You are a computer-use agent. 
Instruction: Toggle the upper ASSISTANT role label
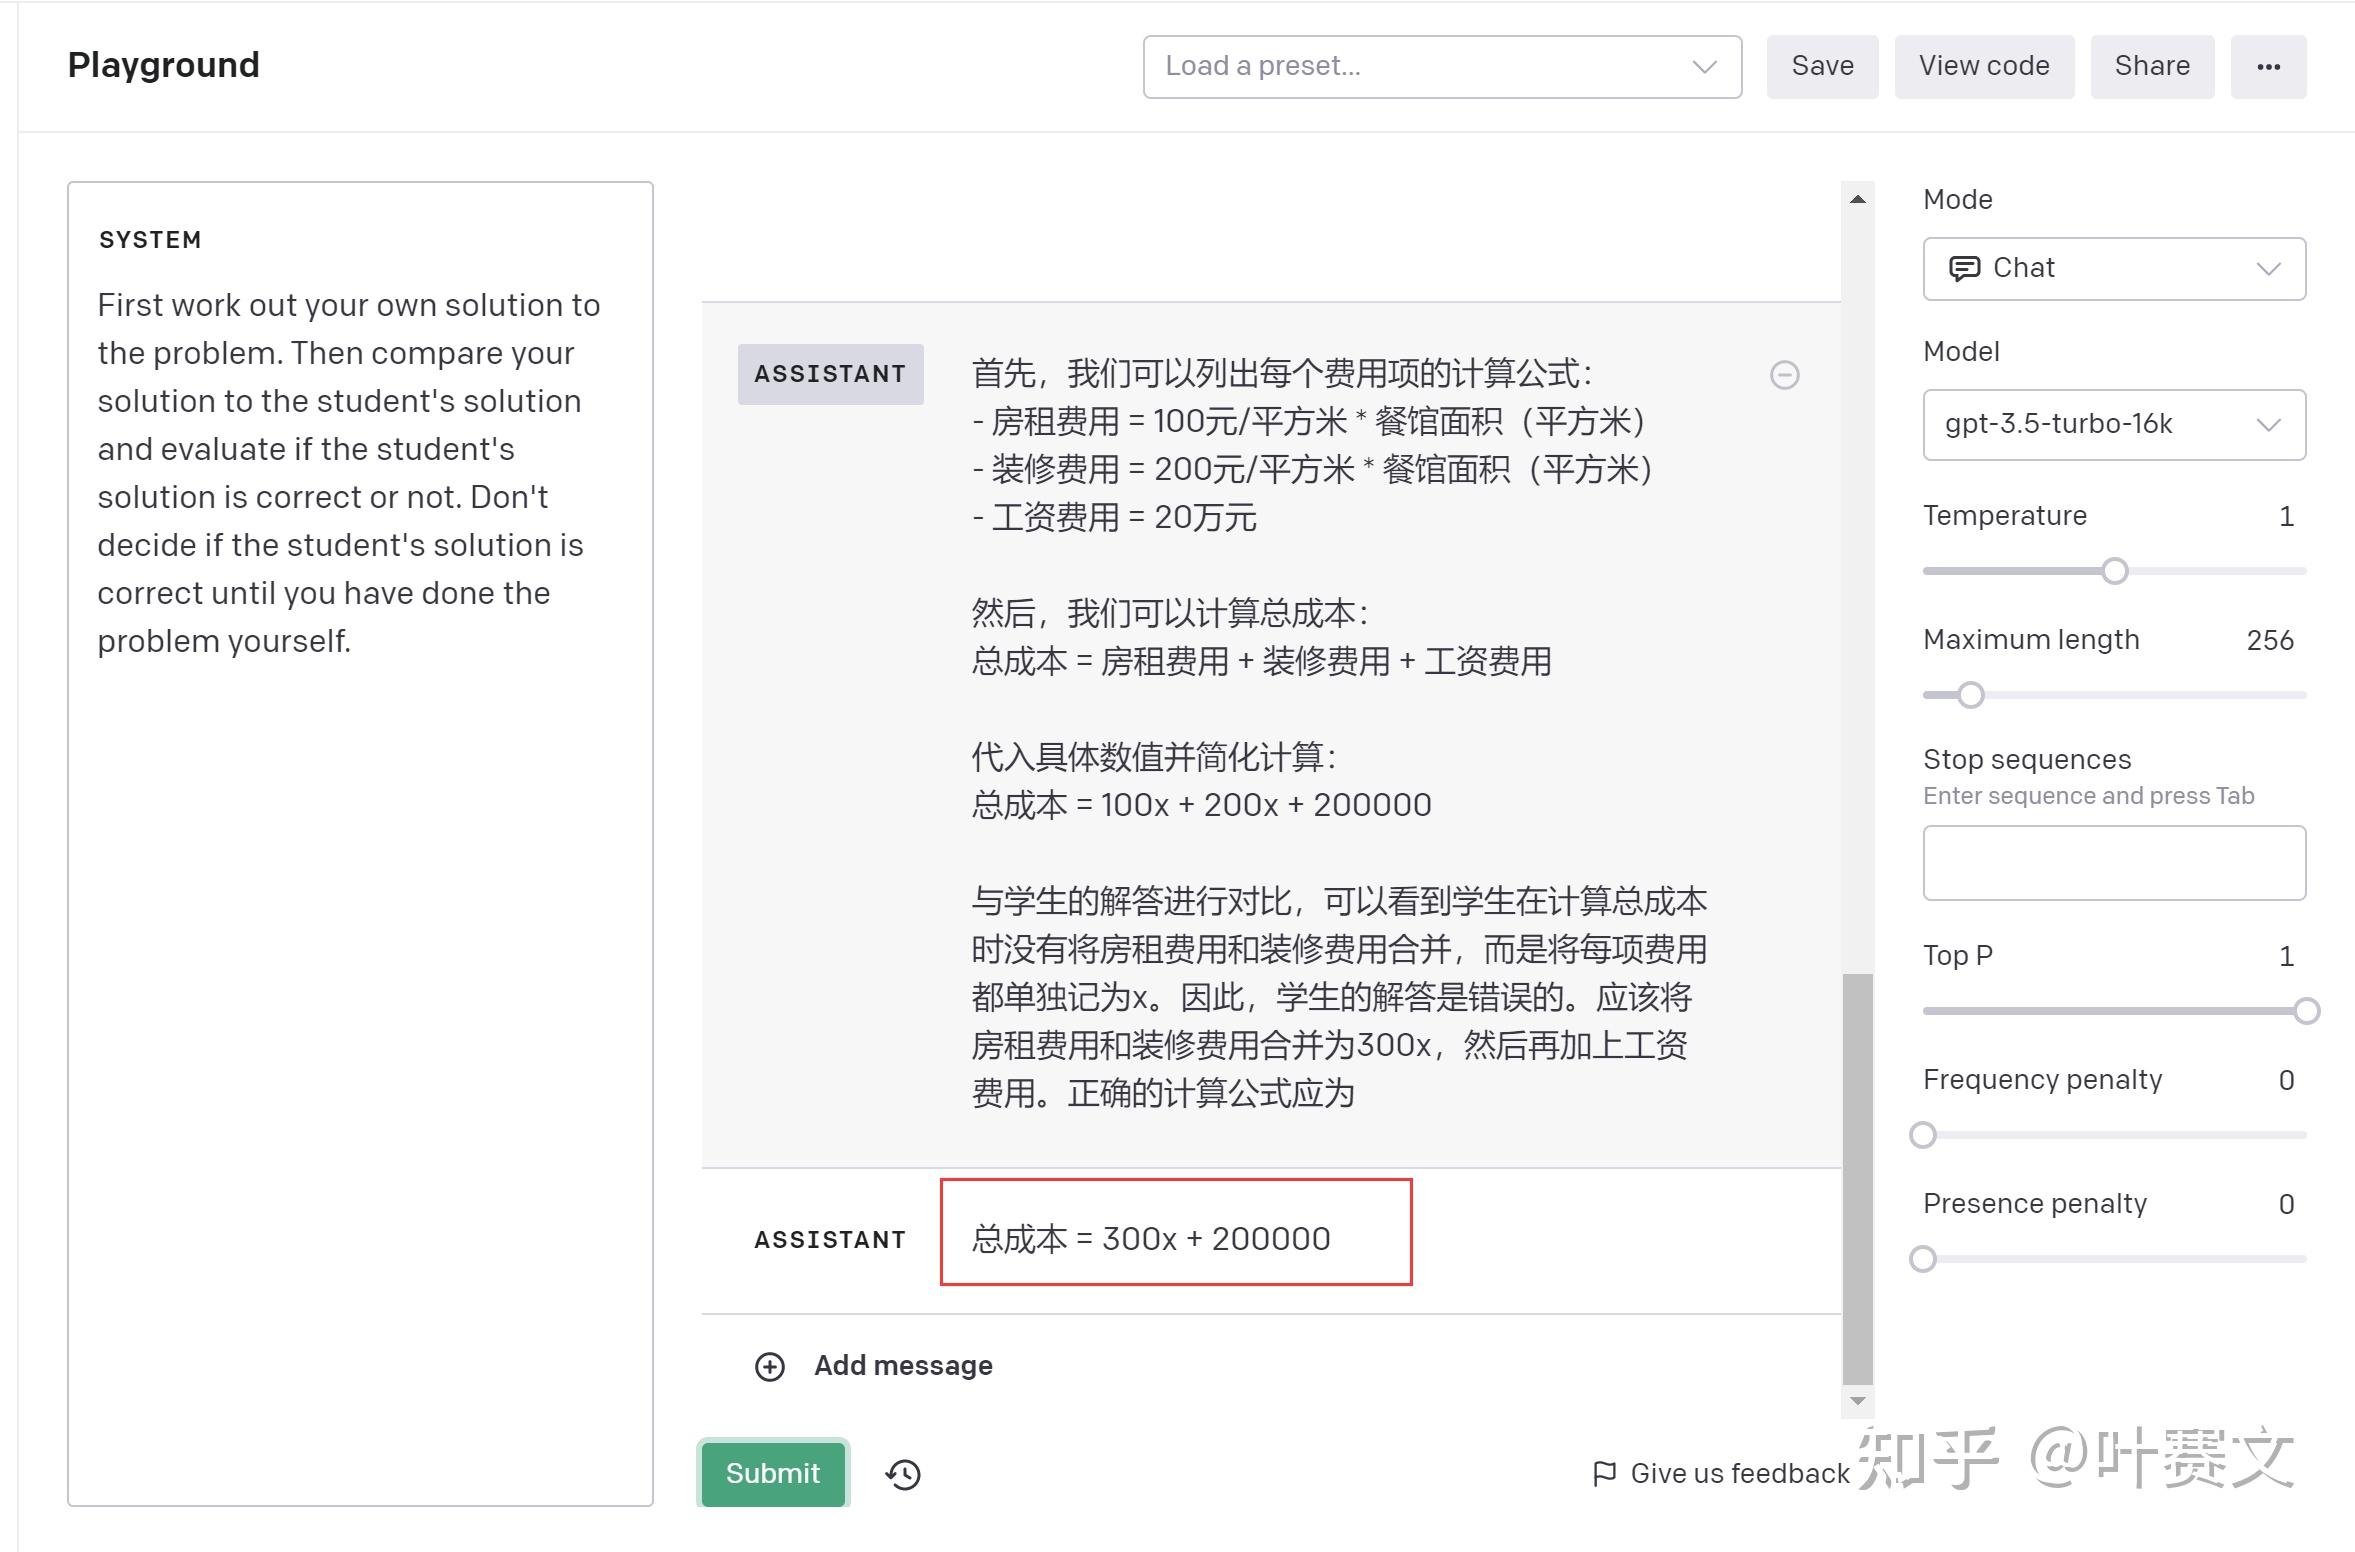pos(830,374)
